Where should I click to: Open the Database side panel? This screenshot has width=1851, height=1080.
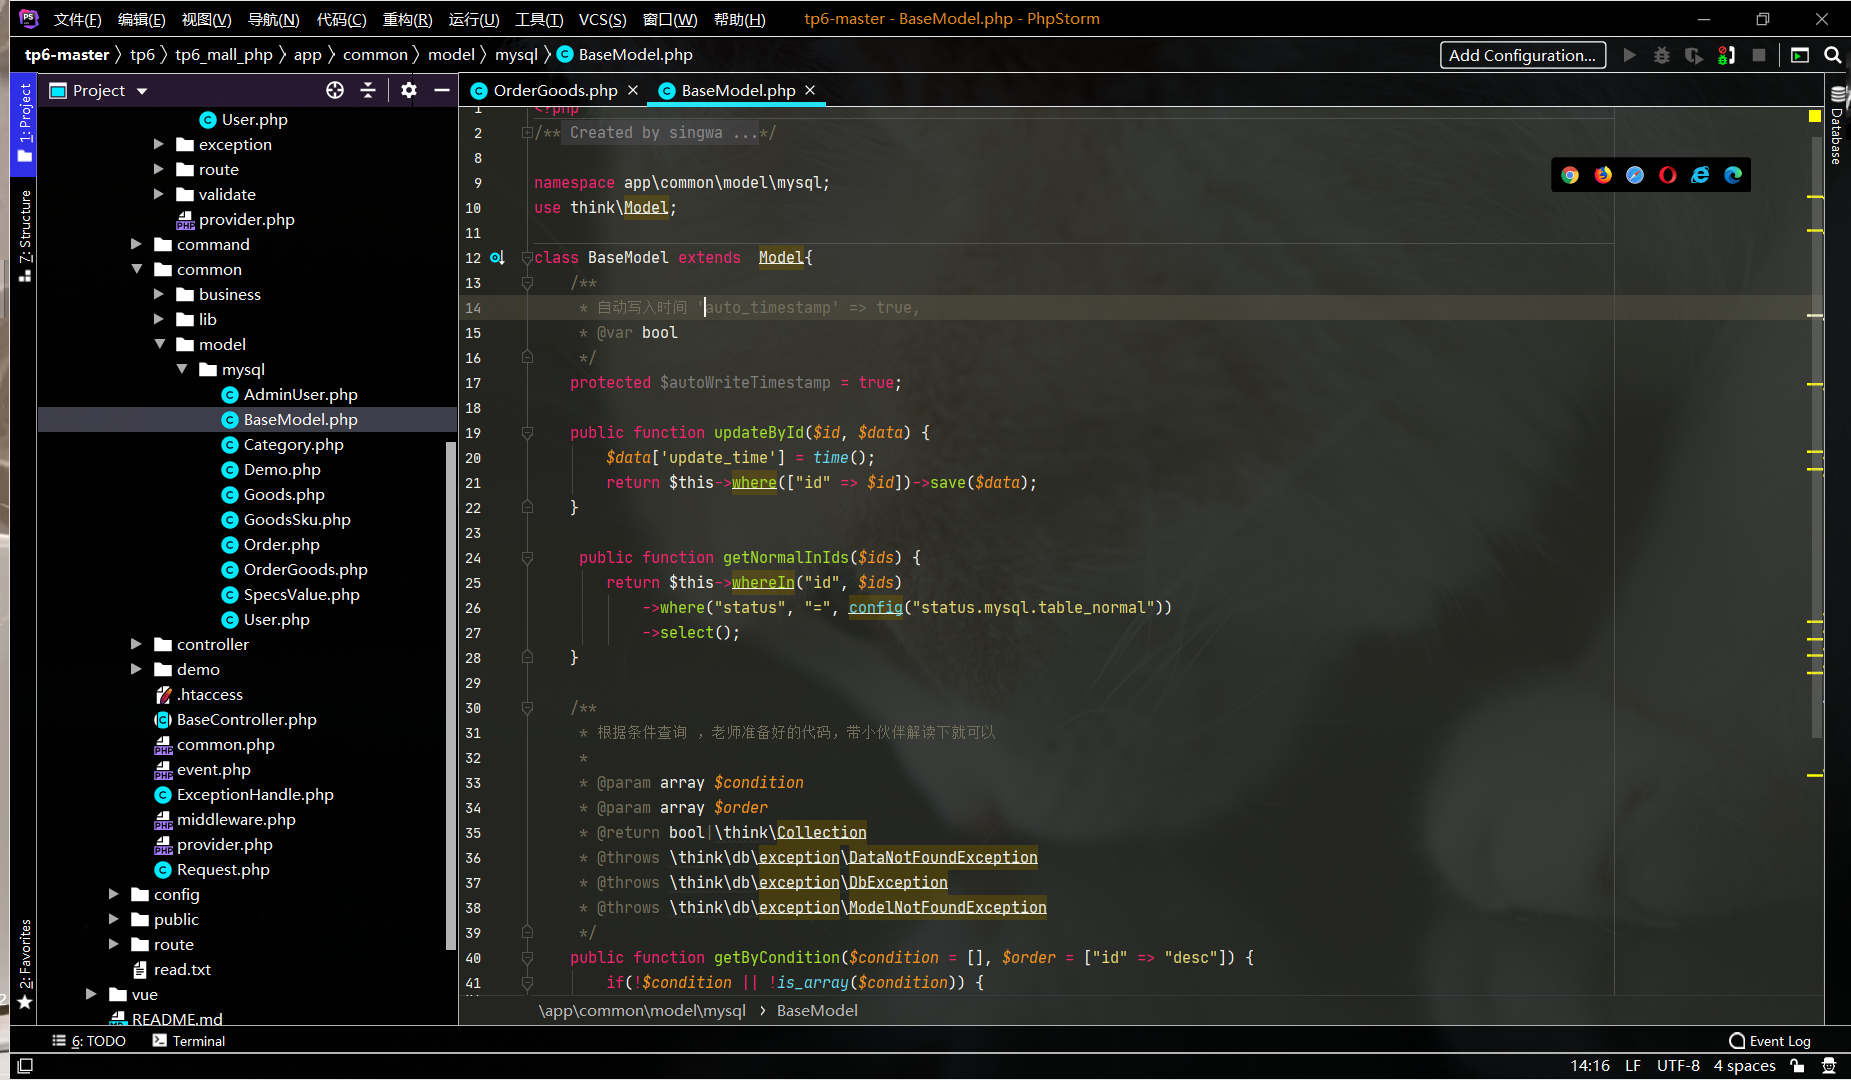[1838, 126]
